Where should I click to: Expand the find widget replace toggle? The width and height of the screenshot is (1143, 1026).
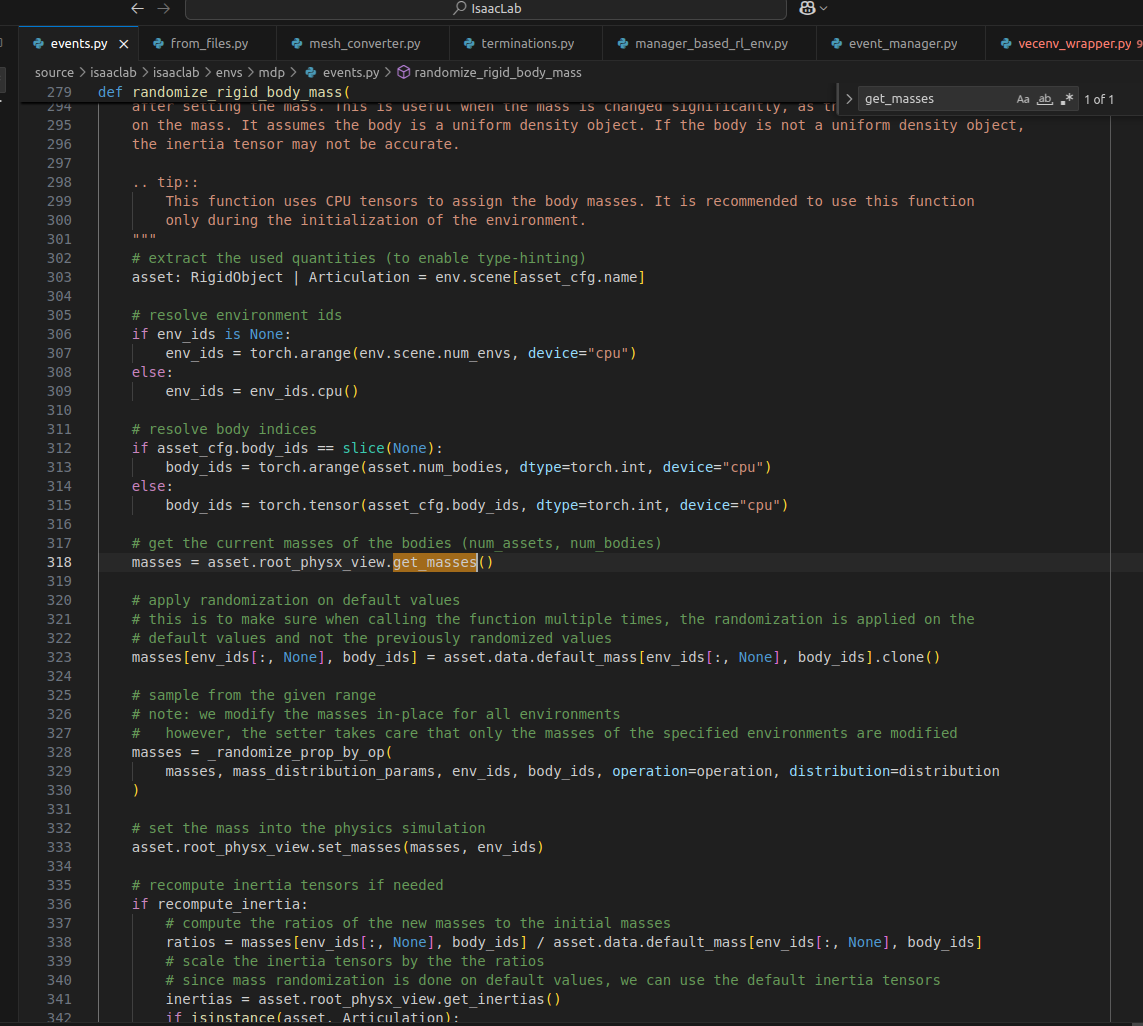[849, 98]
